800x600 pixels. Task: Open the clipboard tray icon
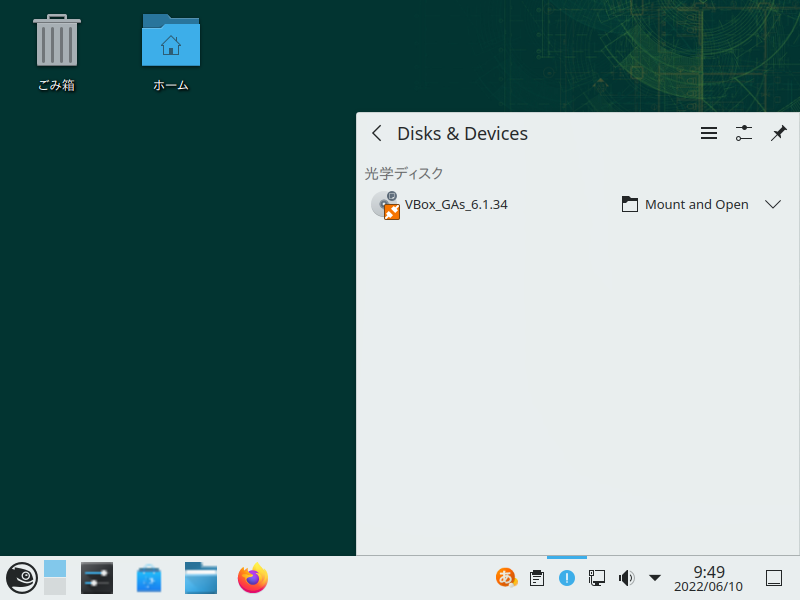[x=537, y=578]
